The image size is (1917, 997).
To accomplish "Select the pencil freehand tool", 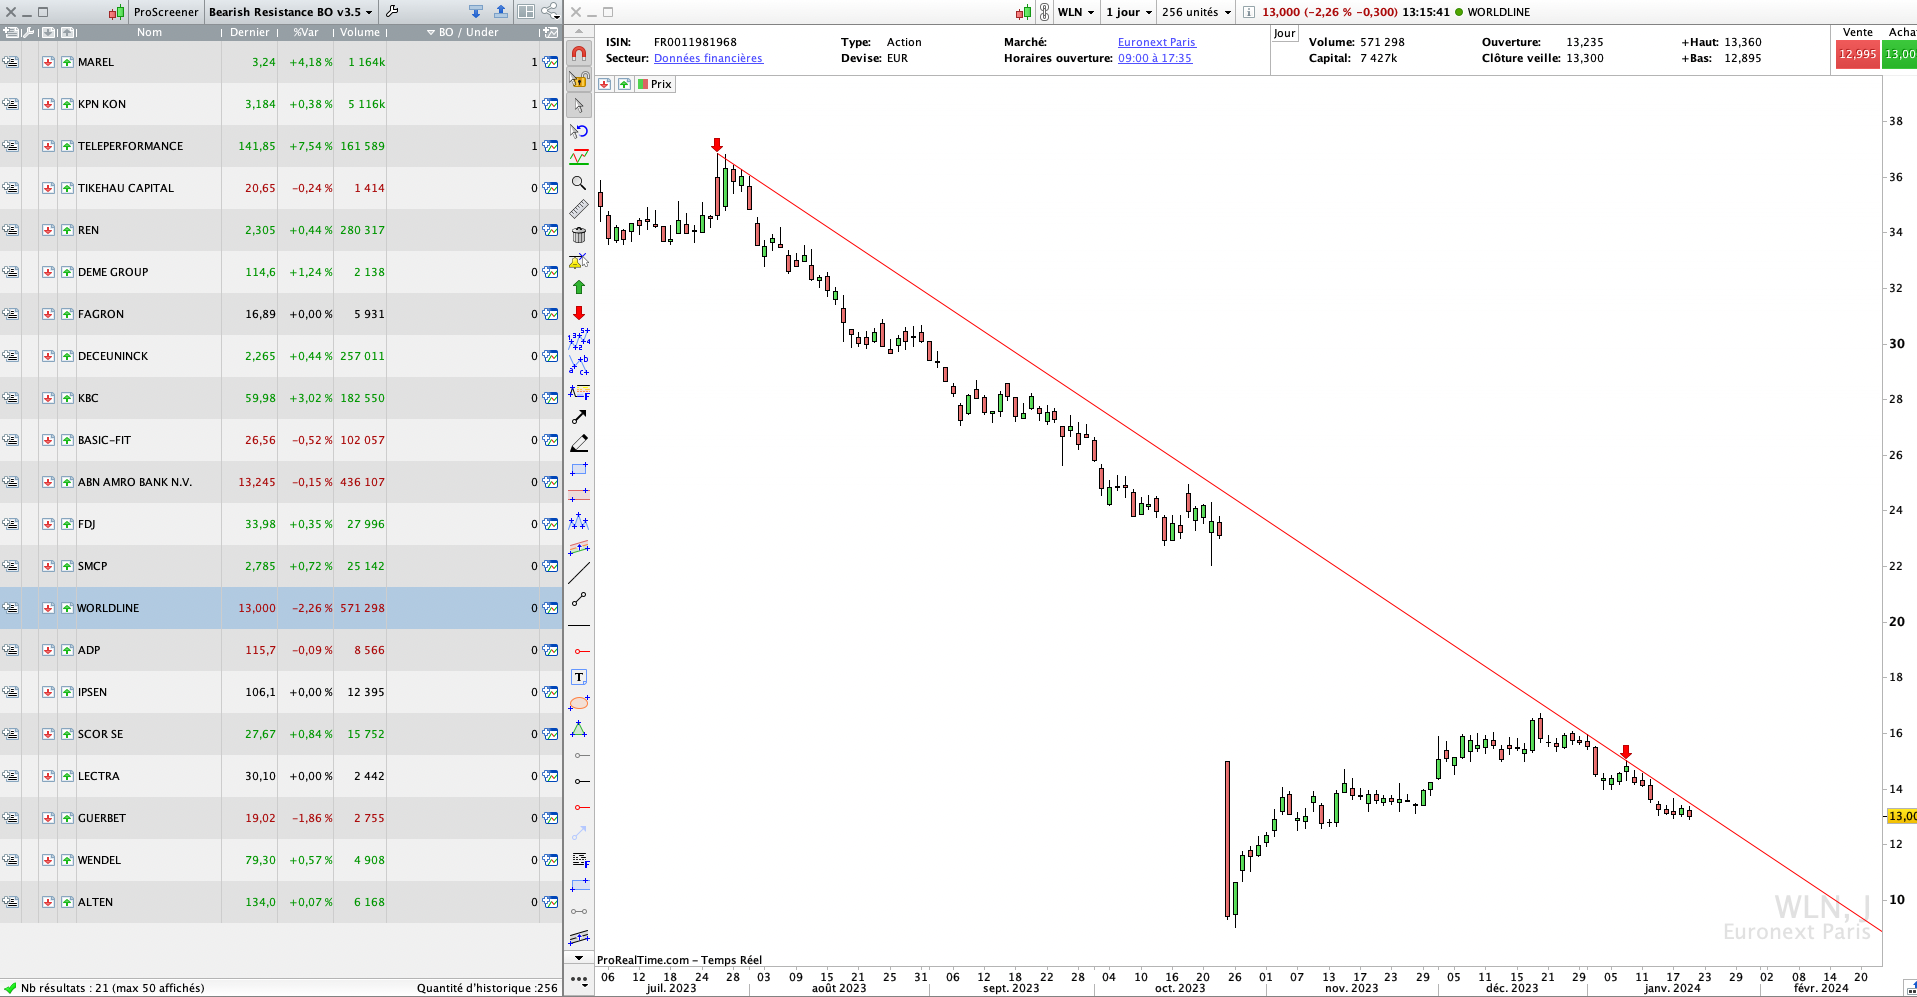I will pyautogui.click(x=579, y=443).
